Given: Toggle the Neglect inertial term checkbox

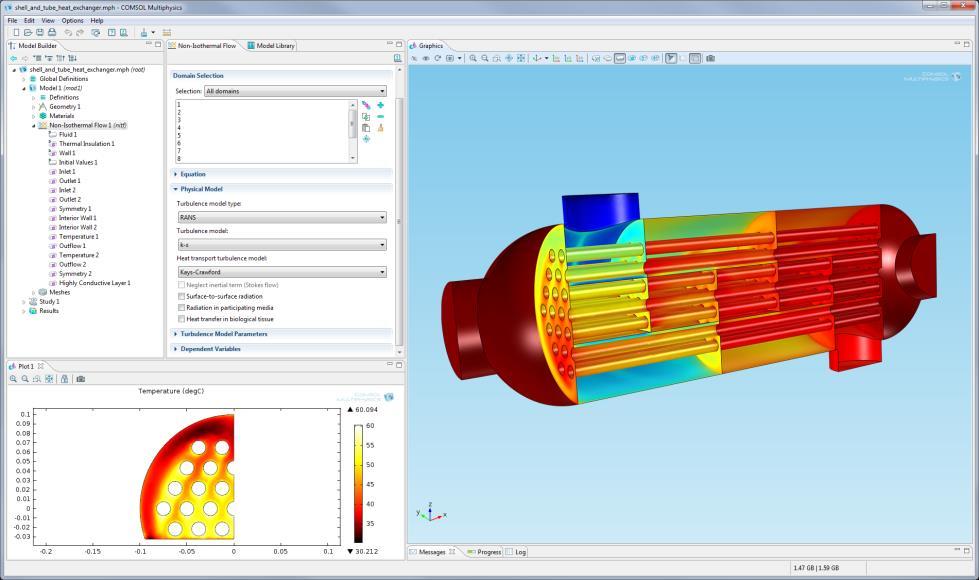Looking at the screenshot, I should click(x=182, y=285).
